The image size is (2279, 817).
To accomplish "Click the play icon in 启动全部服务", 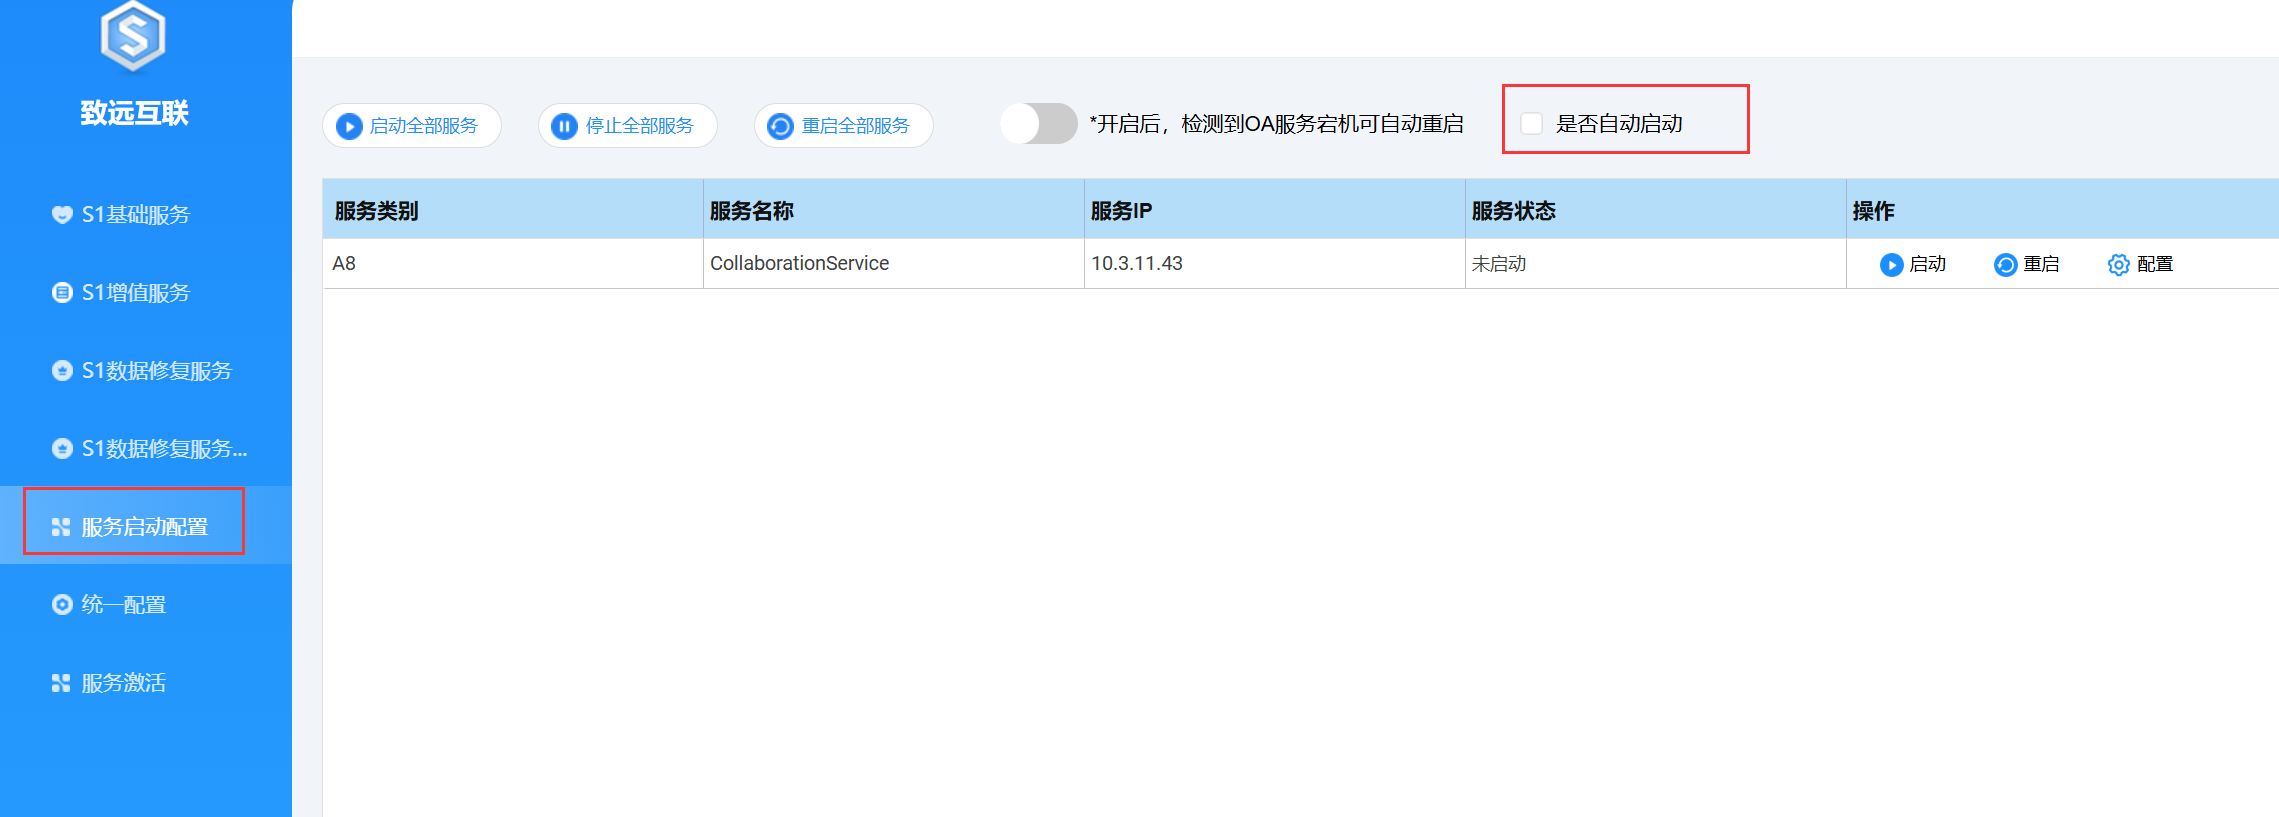I will pyautogui.click(x=349, y=126).
